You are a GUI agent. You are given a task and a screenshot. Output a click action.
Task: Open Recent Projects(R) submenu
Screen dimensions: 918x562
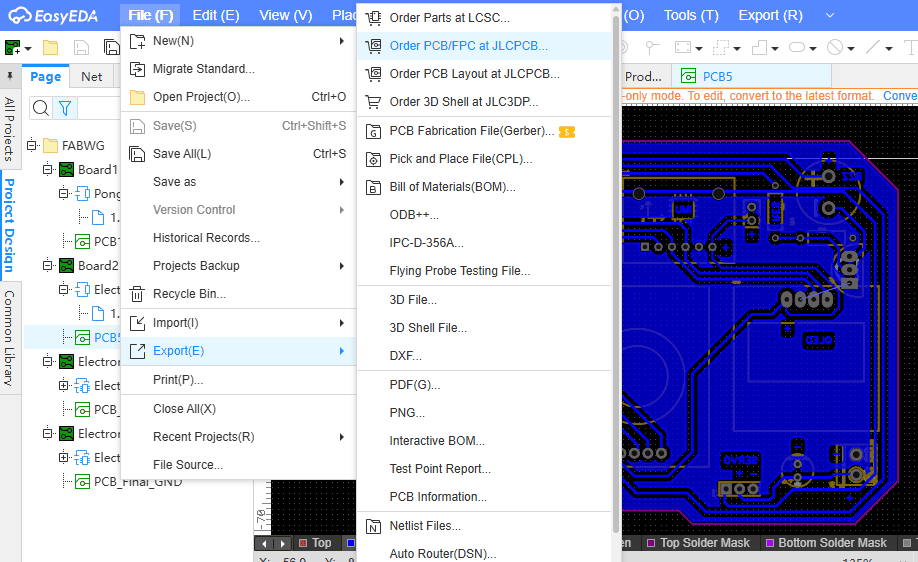coord(238,437)
